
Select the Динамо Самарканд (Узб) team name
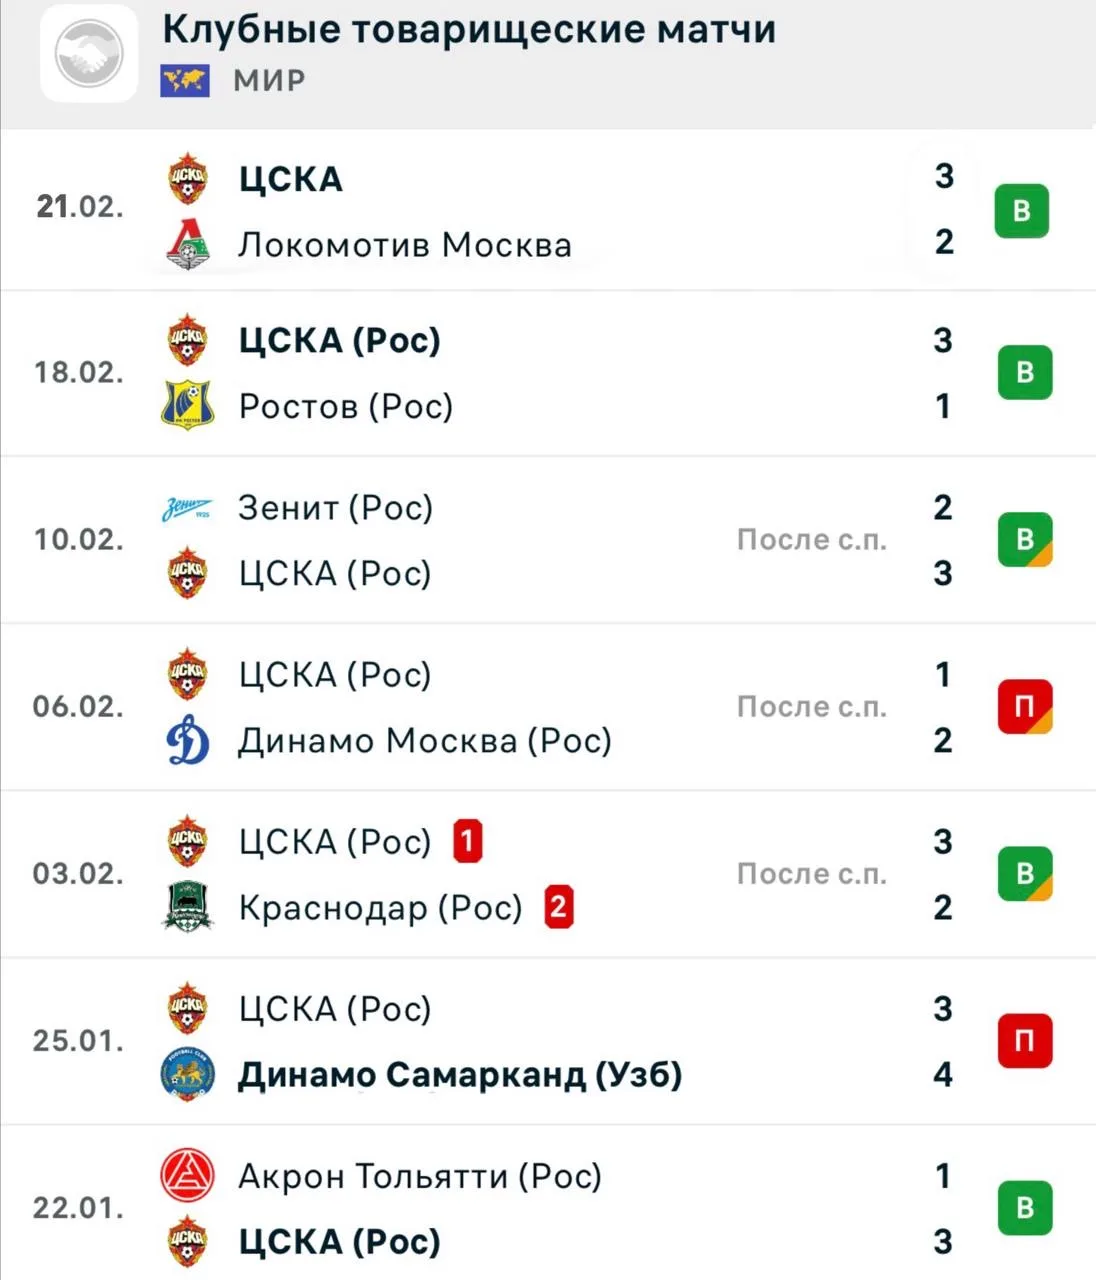[x=460, y=1075]
